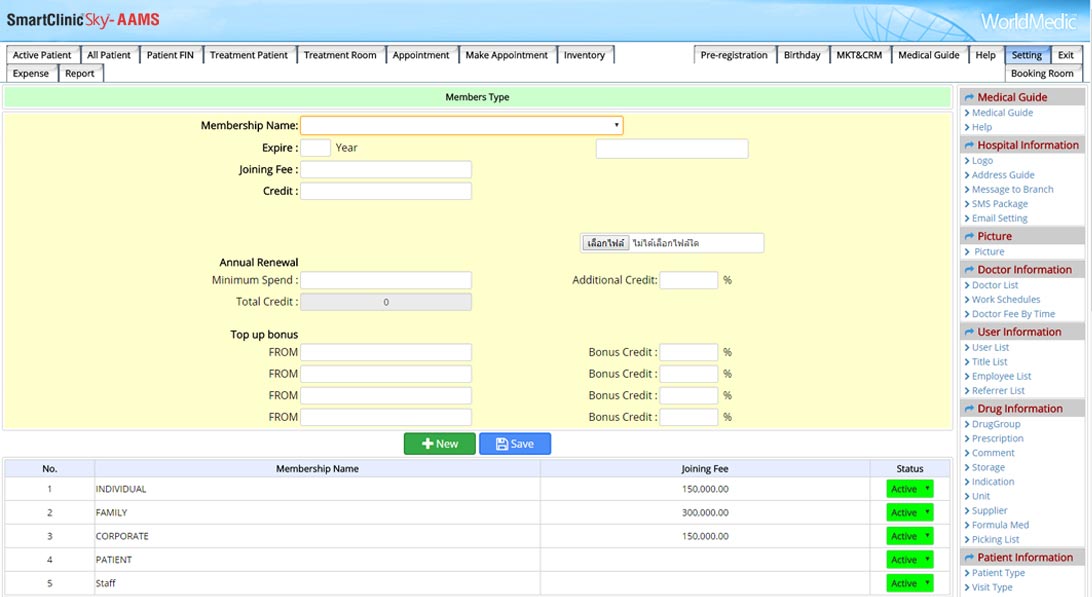This screenshot has width=1092, height=597.
Task: Go to the Booking Room tab
Action: (x=1041, y=73)
